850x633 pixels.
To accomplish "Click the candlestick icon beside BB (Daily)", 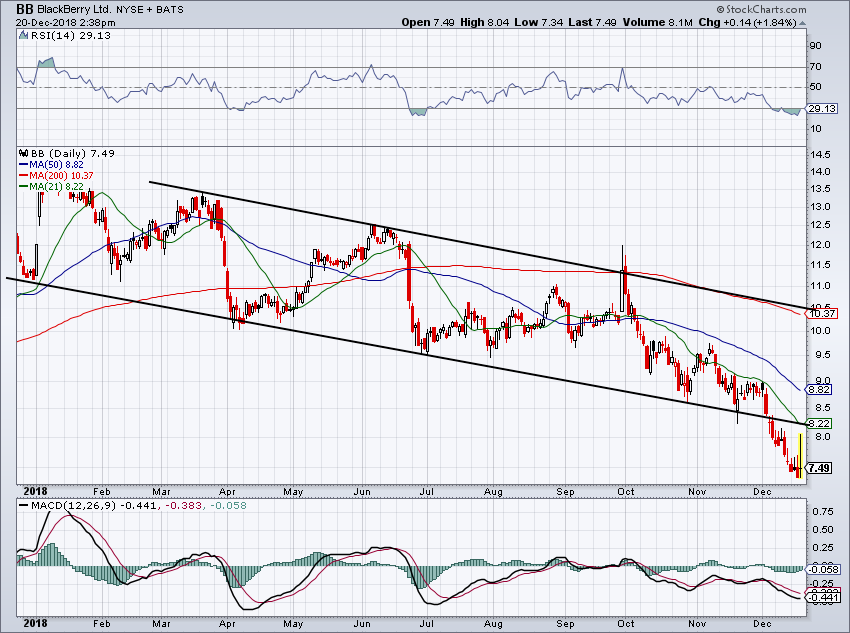I will (x=23, y=153).
